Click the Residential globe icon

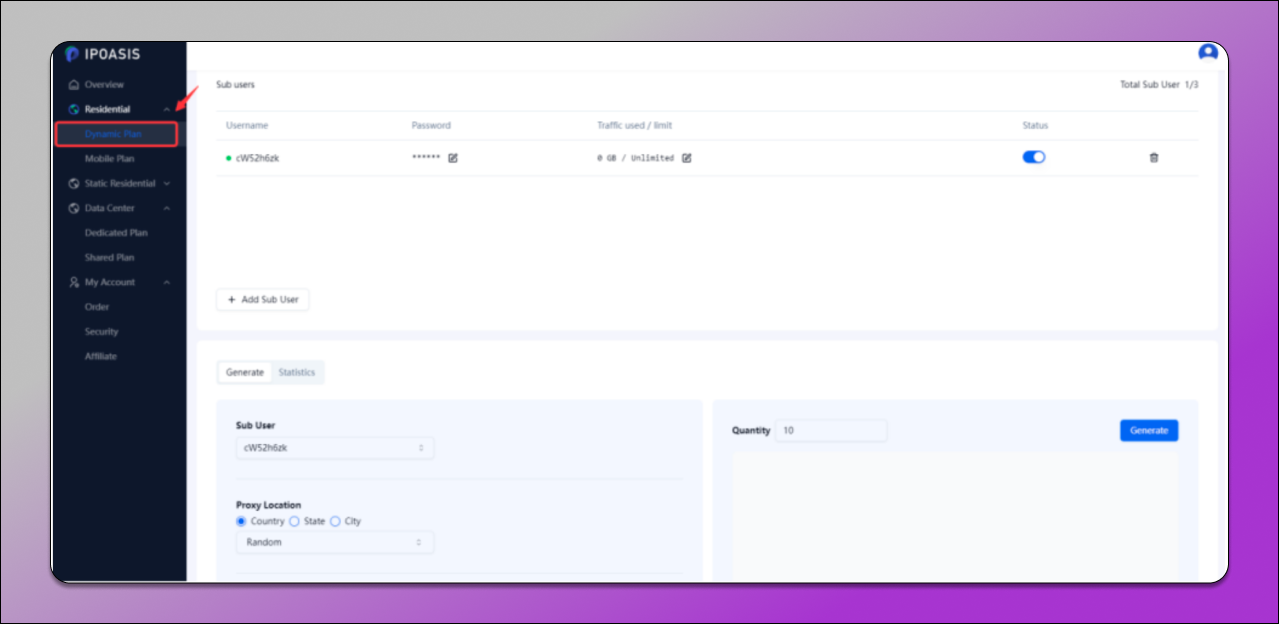pyautogui.click(x=74, y=109)
